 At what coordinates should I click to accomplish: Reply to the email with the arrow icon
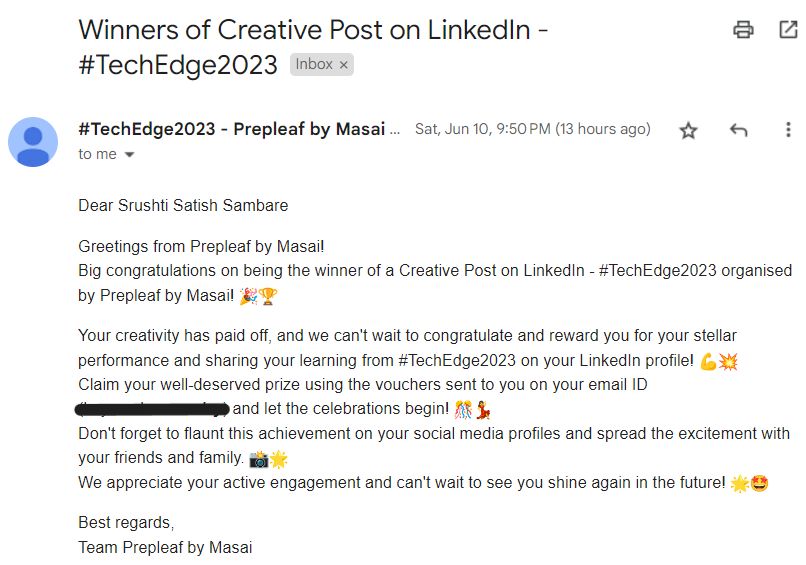coord(739,130)
